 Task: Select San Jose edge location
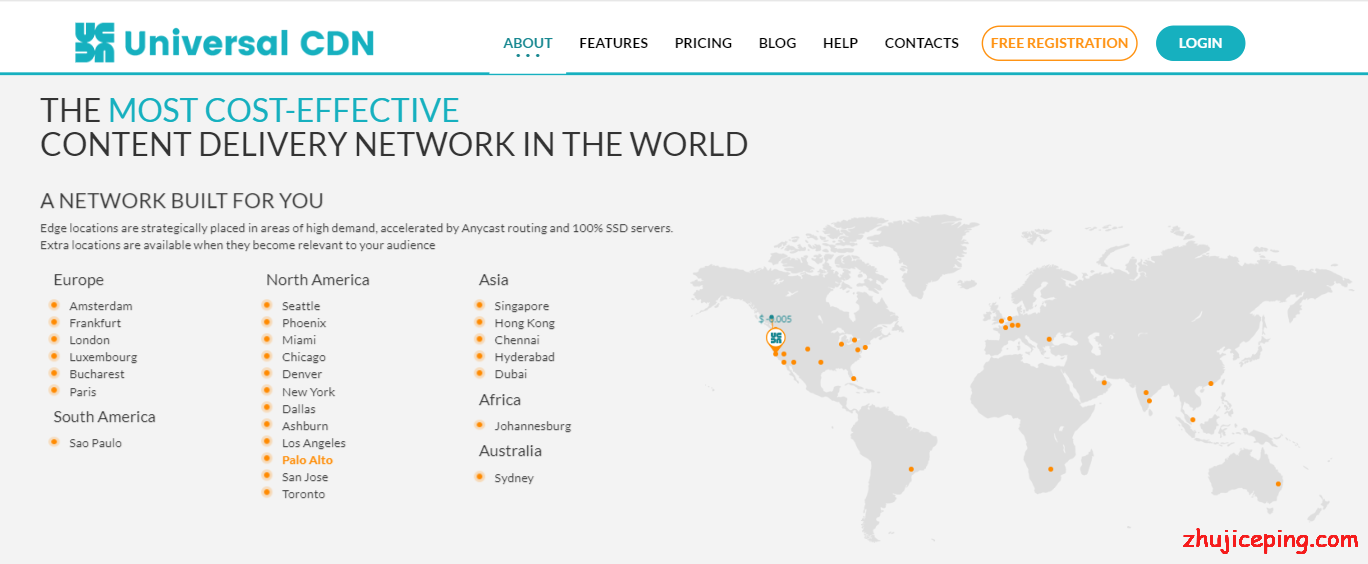(305, 477)
